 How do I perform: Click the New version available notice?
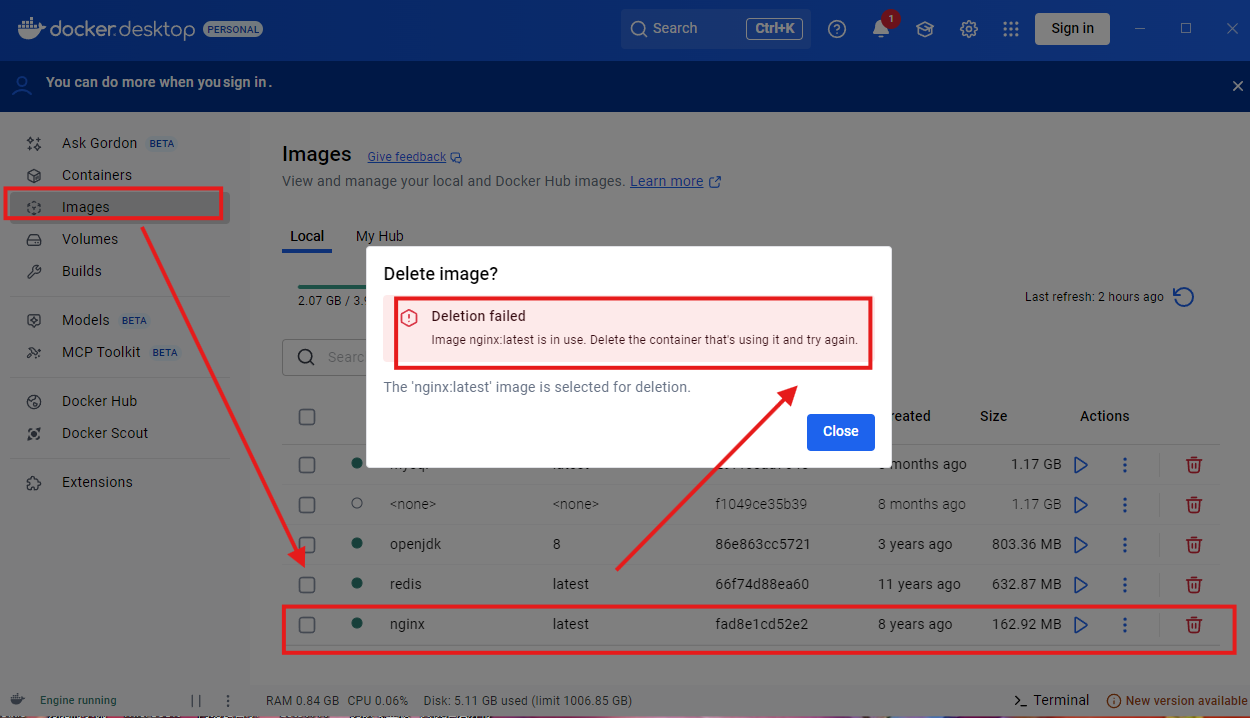[x=1177, y=701]
